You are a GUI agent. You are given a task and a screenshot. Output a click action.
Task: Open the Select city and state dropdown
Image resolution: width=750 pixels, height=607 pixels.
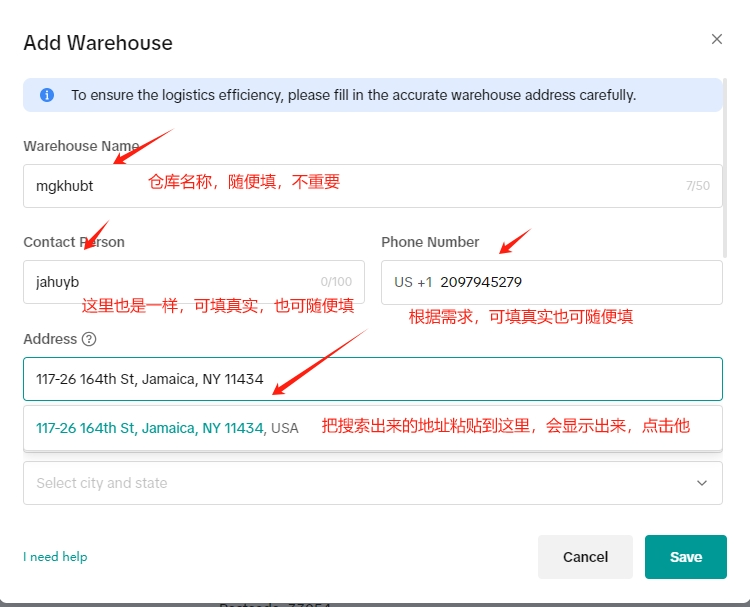click(x=360, y=483)
